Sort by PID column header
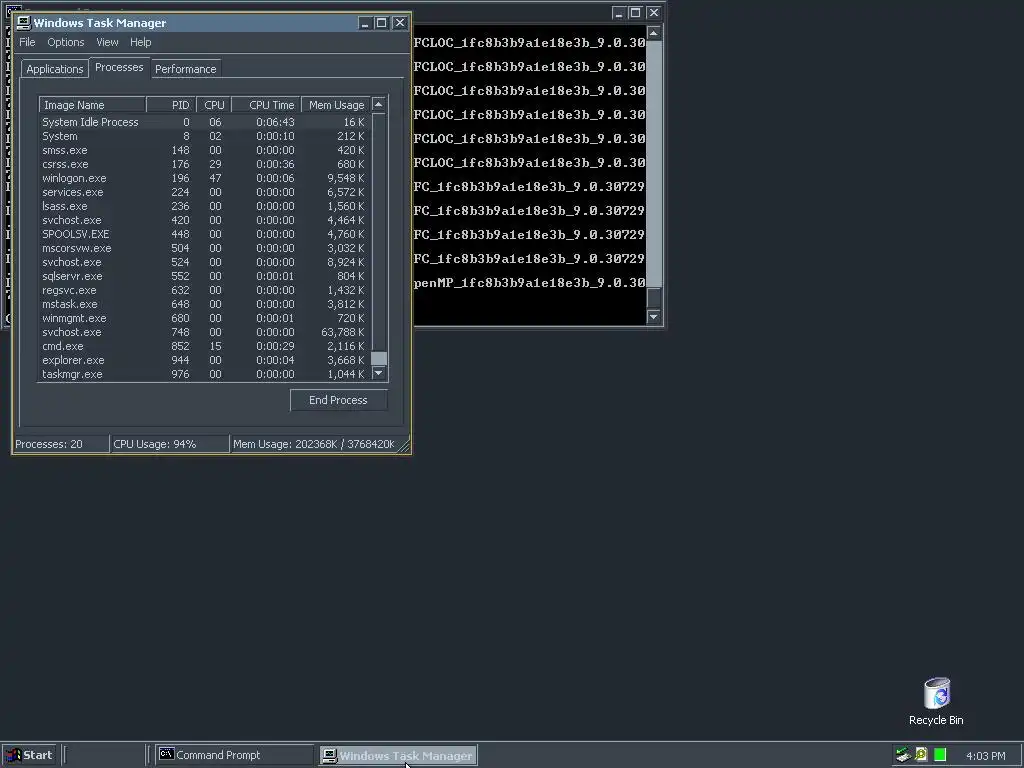 pyautogui.click(x=171, y=105)
